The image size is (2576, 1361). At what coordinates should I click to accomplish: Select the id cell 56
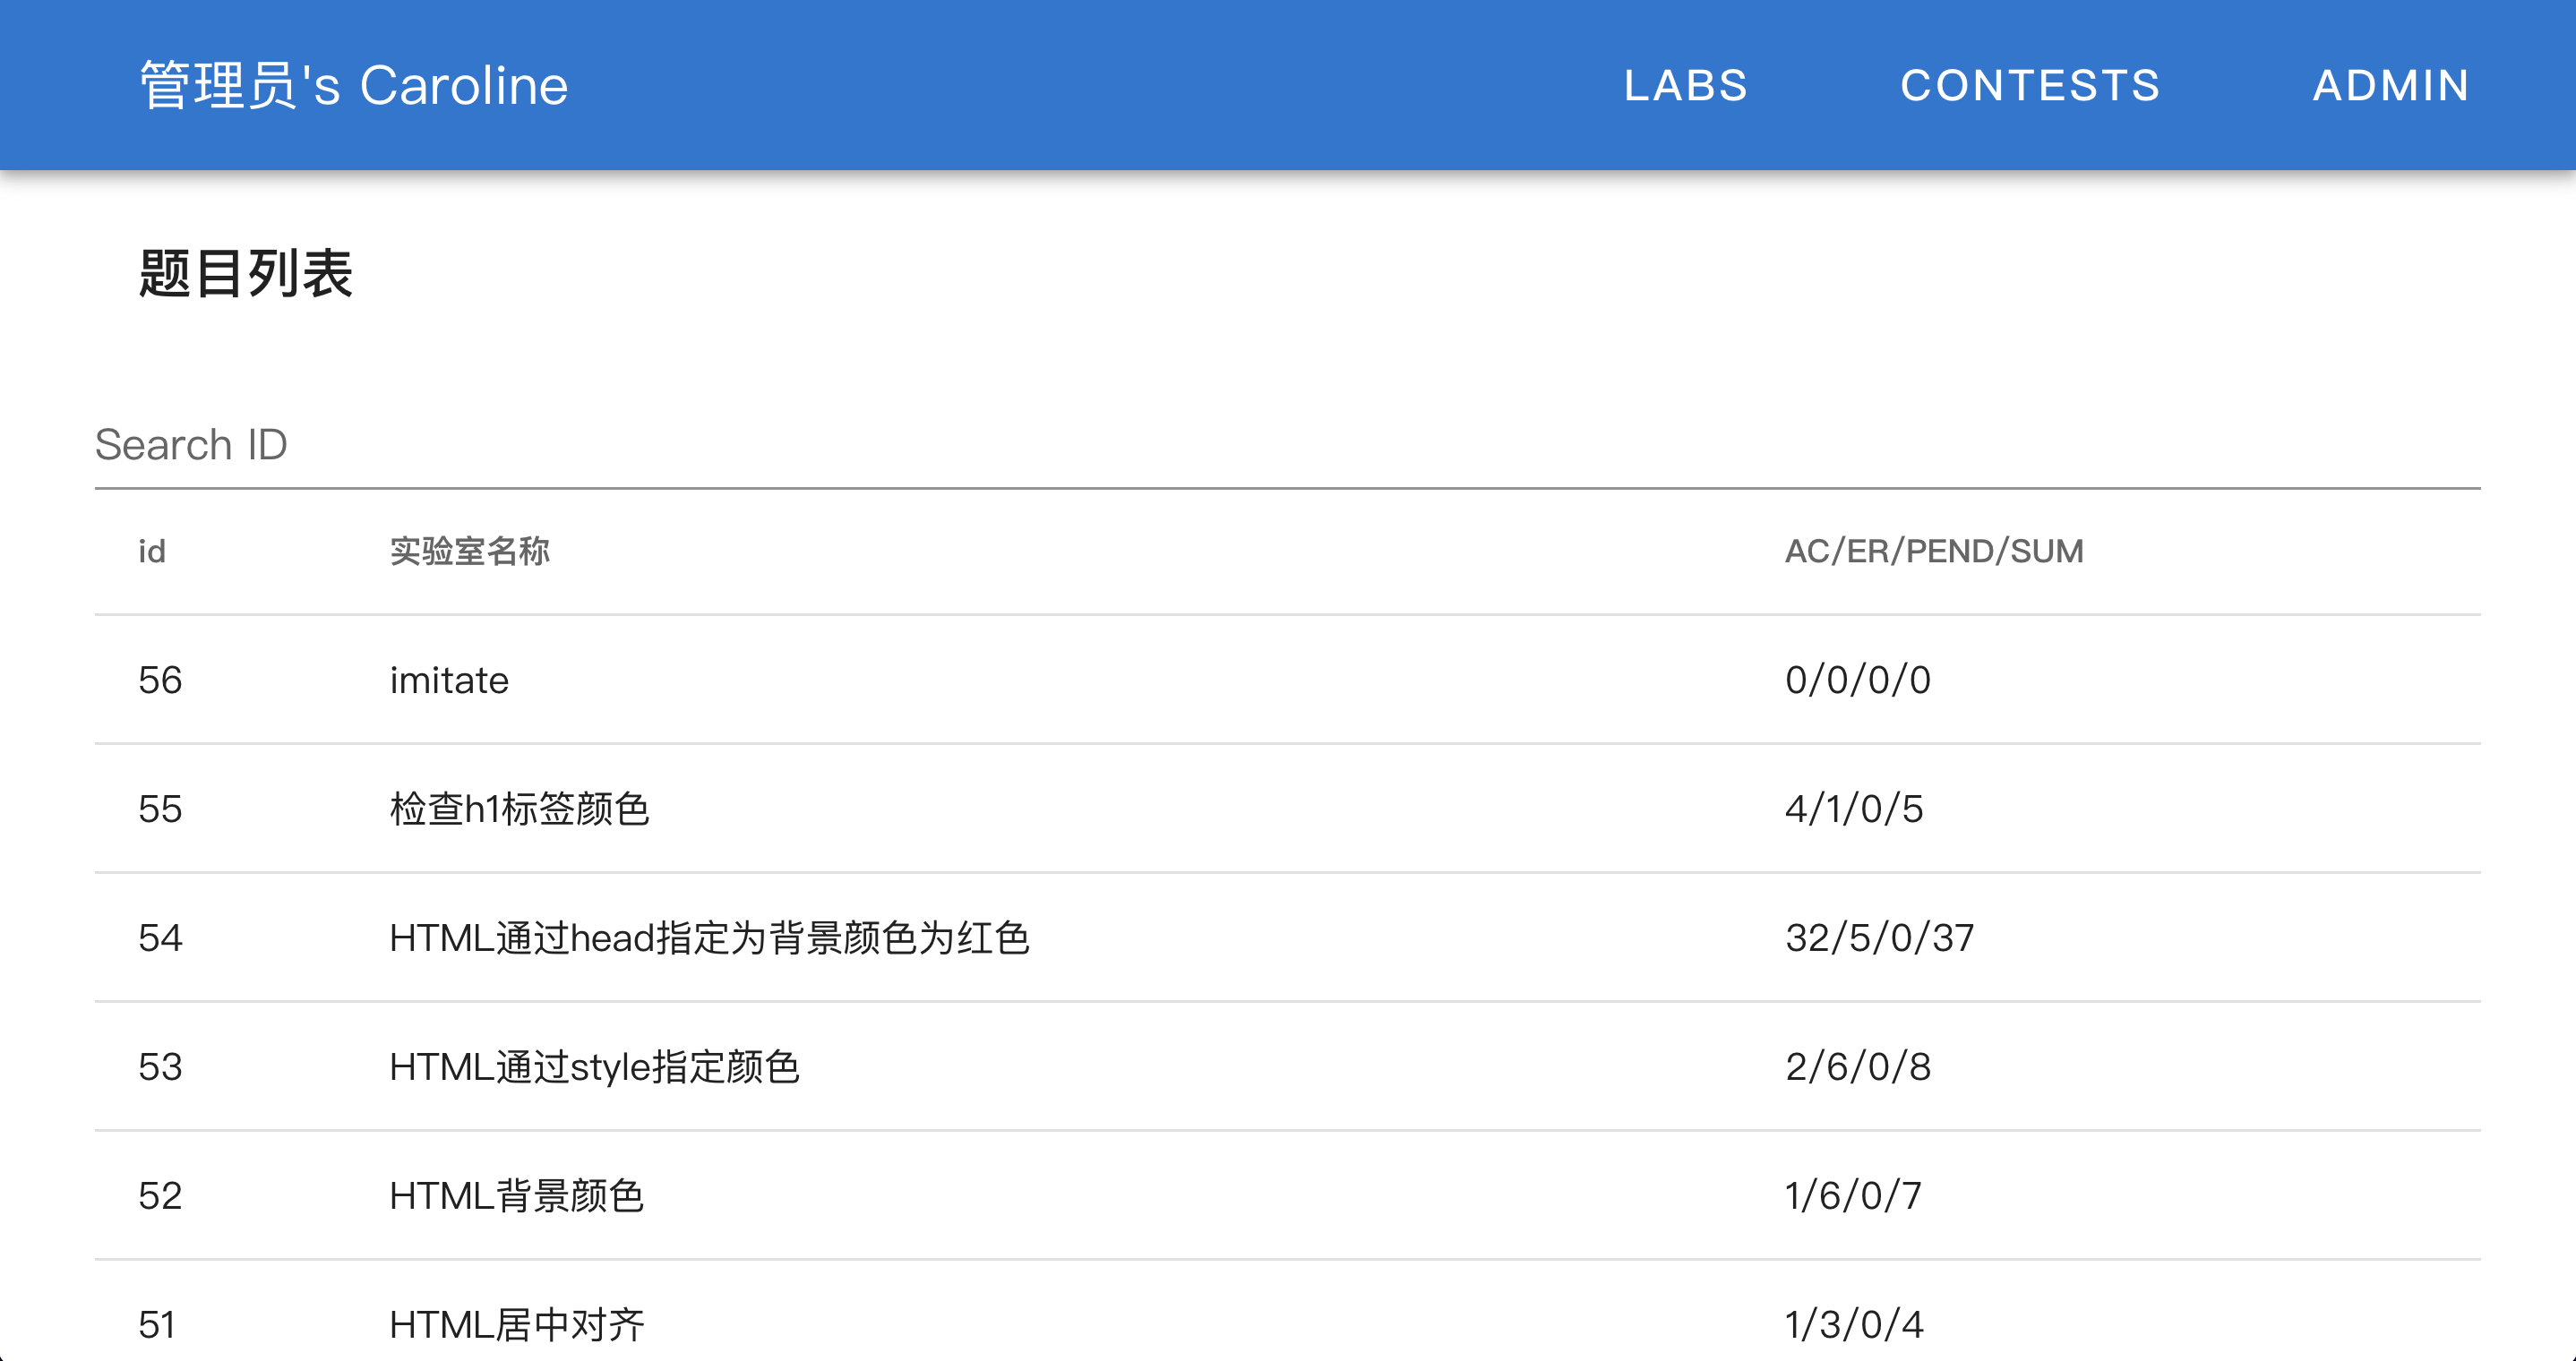[x=160, y=680]
